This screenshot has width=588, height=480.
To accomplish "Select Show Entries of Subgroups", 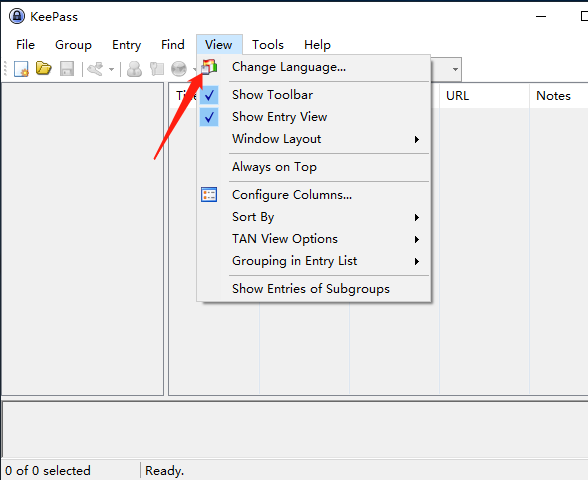I will click(x=311, y=289).
